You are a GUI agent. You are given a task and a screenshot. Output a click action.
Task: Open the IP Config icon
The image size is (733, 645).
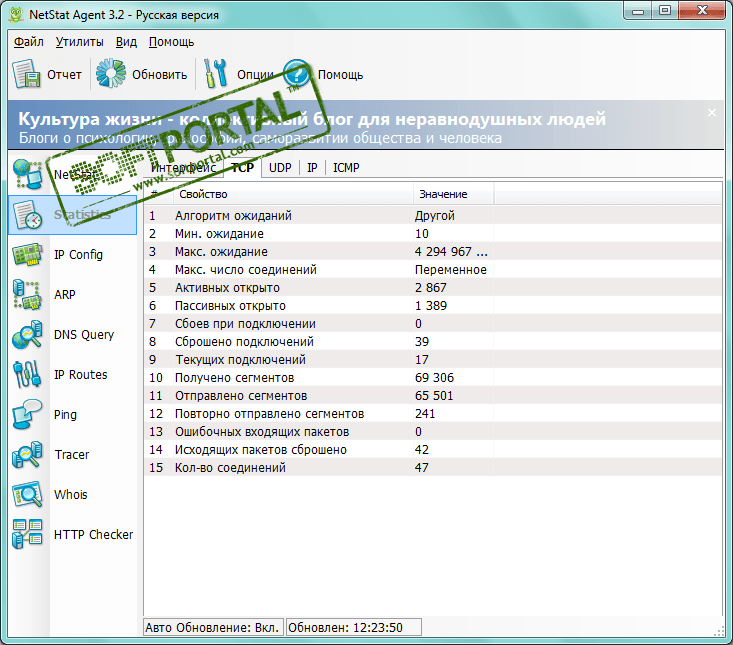[28, 255]
